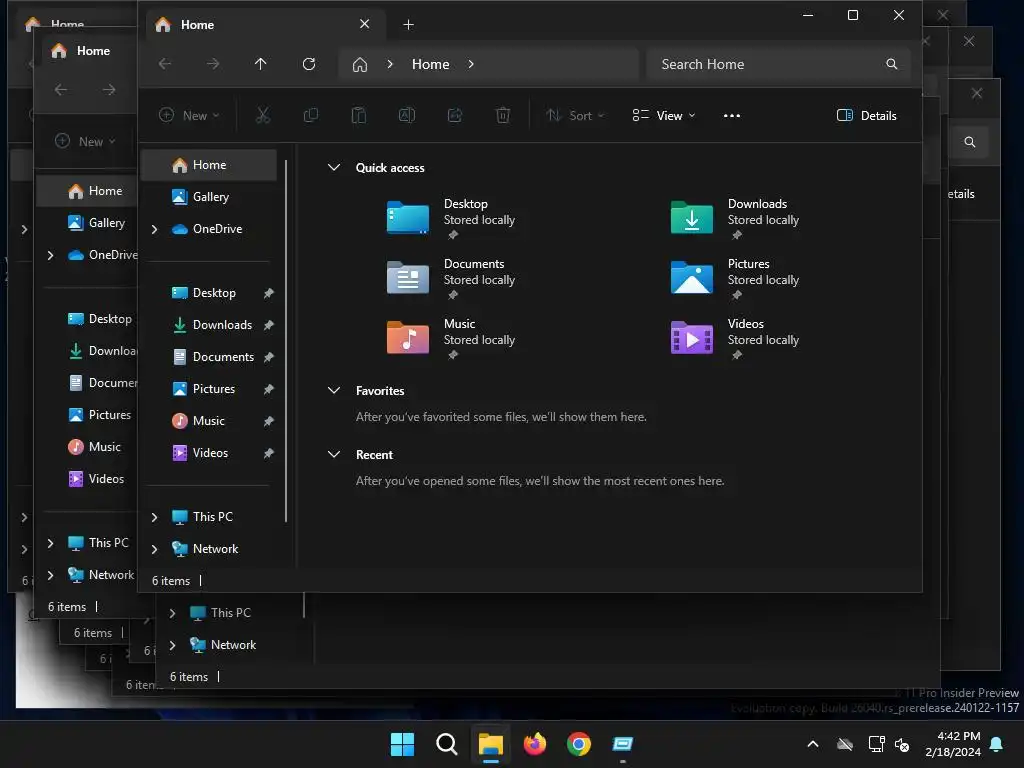This screenshot has height=768, width=1024.
Task: Open the clock and date flyout
Action: (952, 744)
